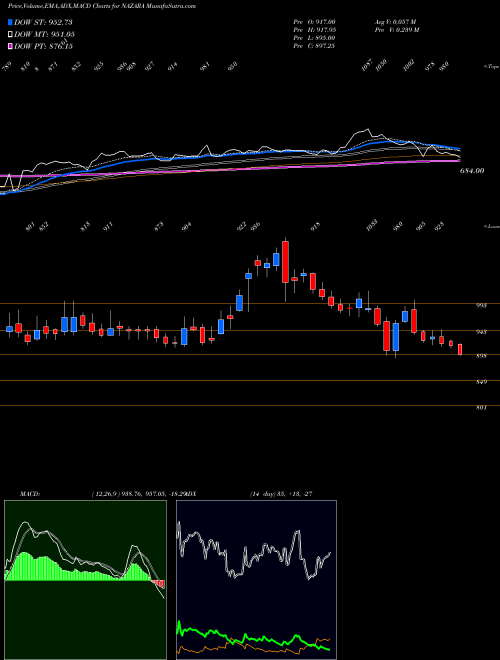
Task: Click the last red candlestick at 898 level
Action: pyautogui.click(x=460, y=349)
